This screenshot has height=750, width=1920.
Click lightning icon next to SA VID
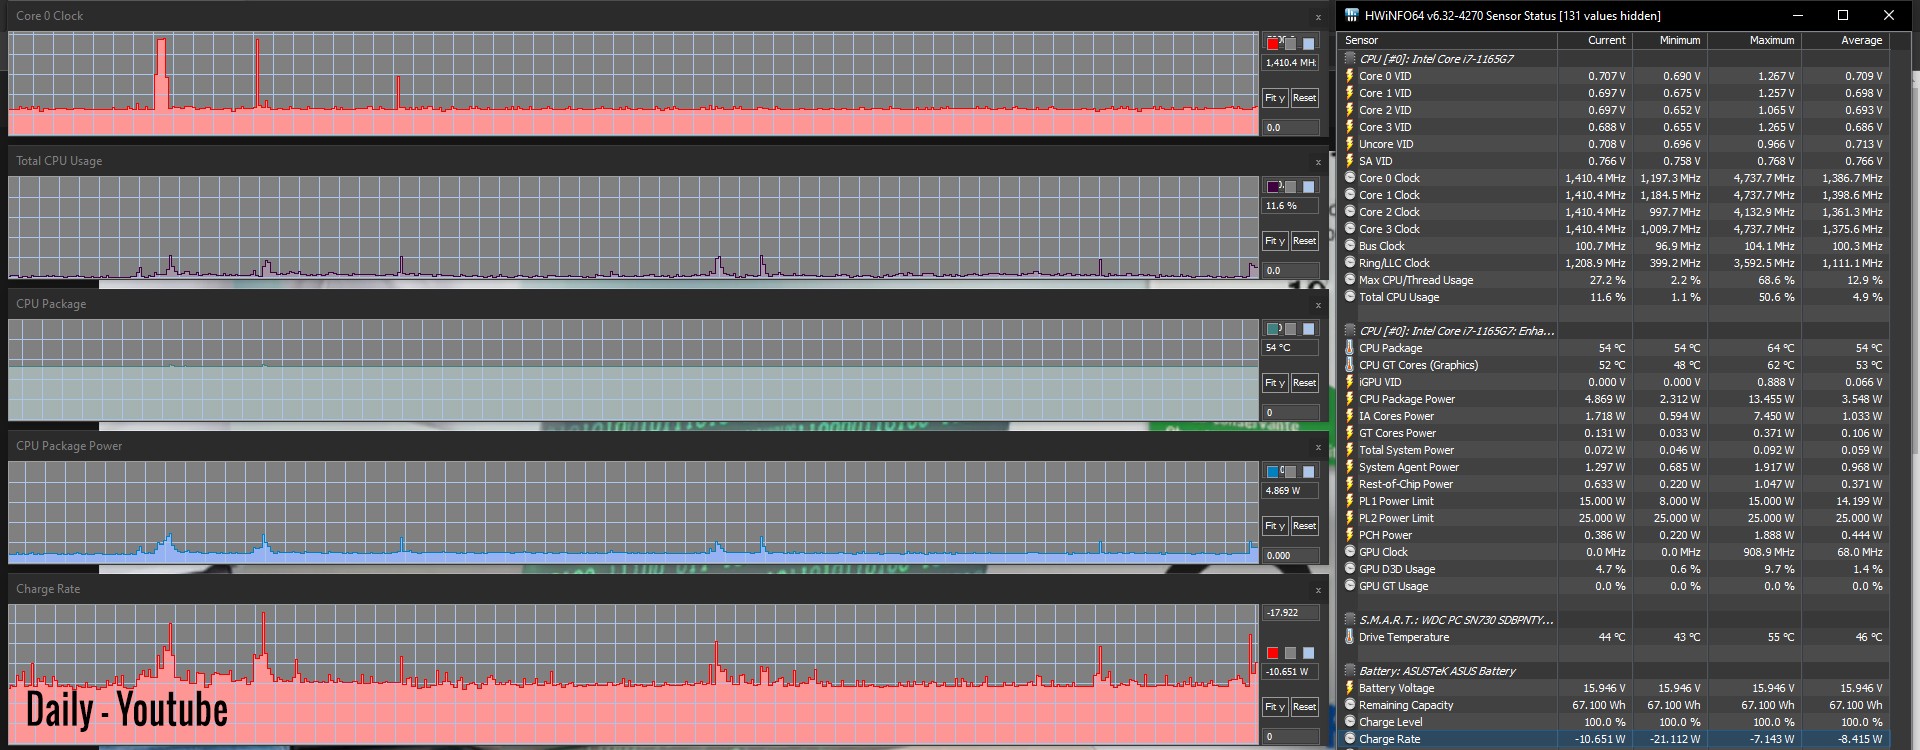coord(1350,161)
